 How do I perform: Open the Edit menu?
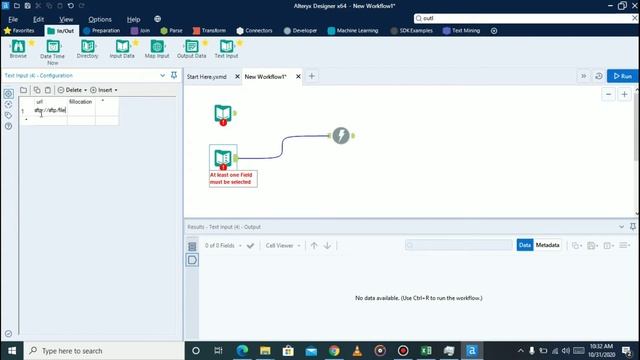tap(38, 19)
